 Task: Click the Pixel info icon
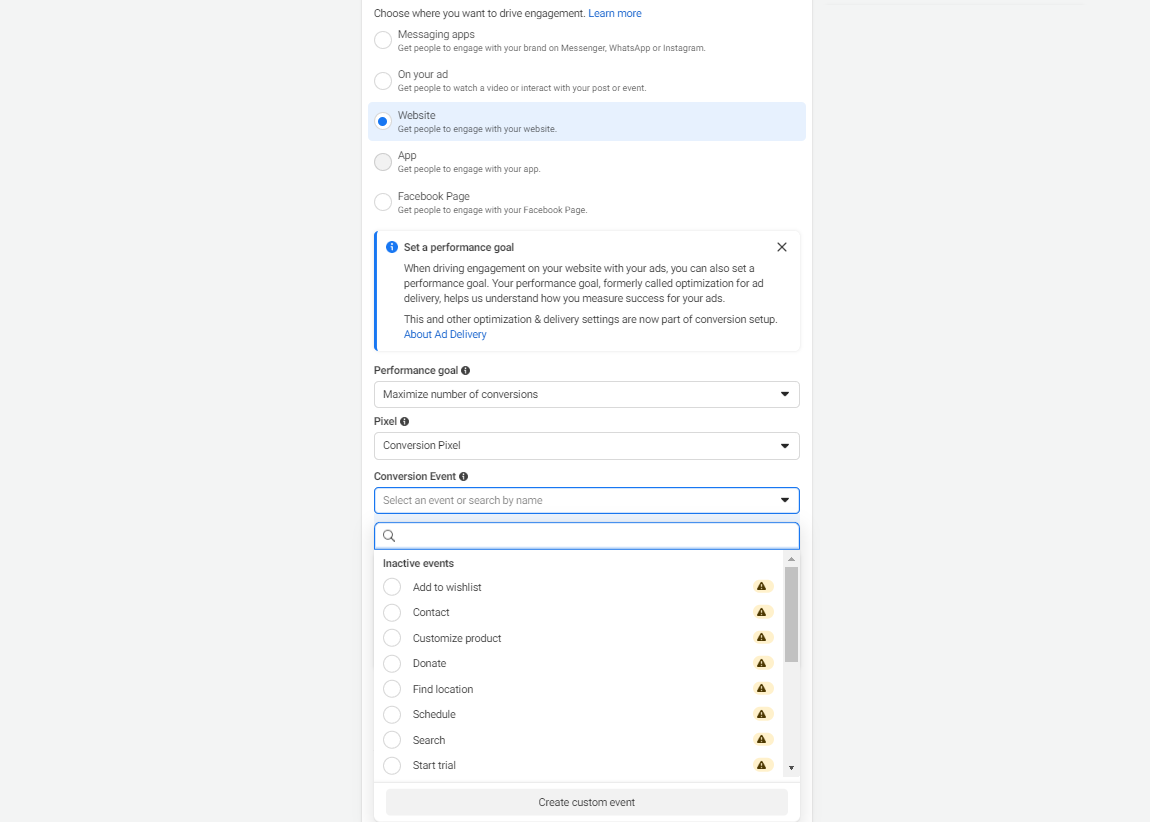coord(405,422)
